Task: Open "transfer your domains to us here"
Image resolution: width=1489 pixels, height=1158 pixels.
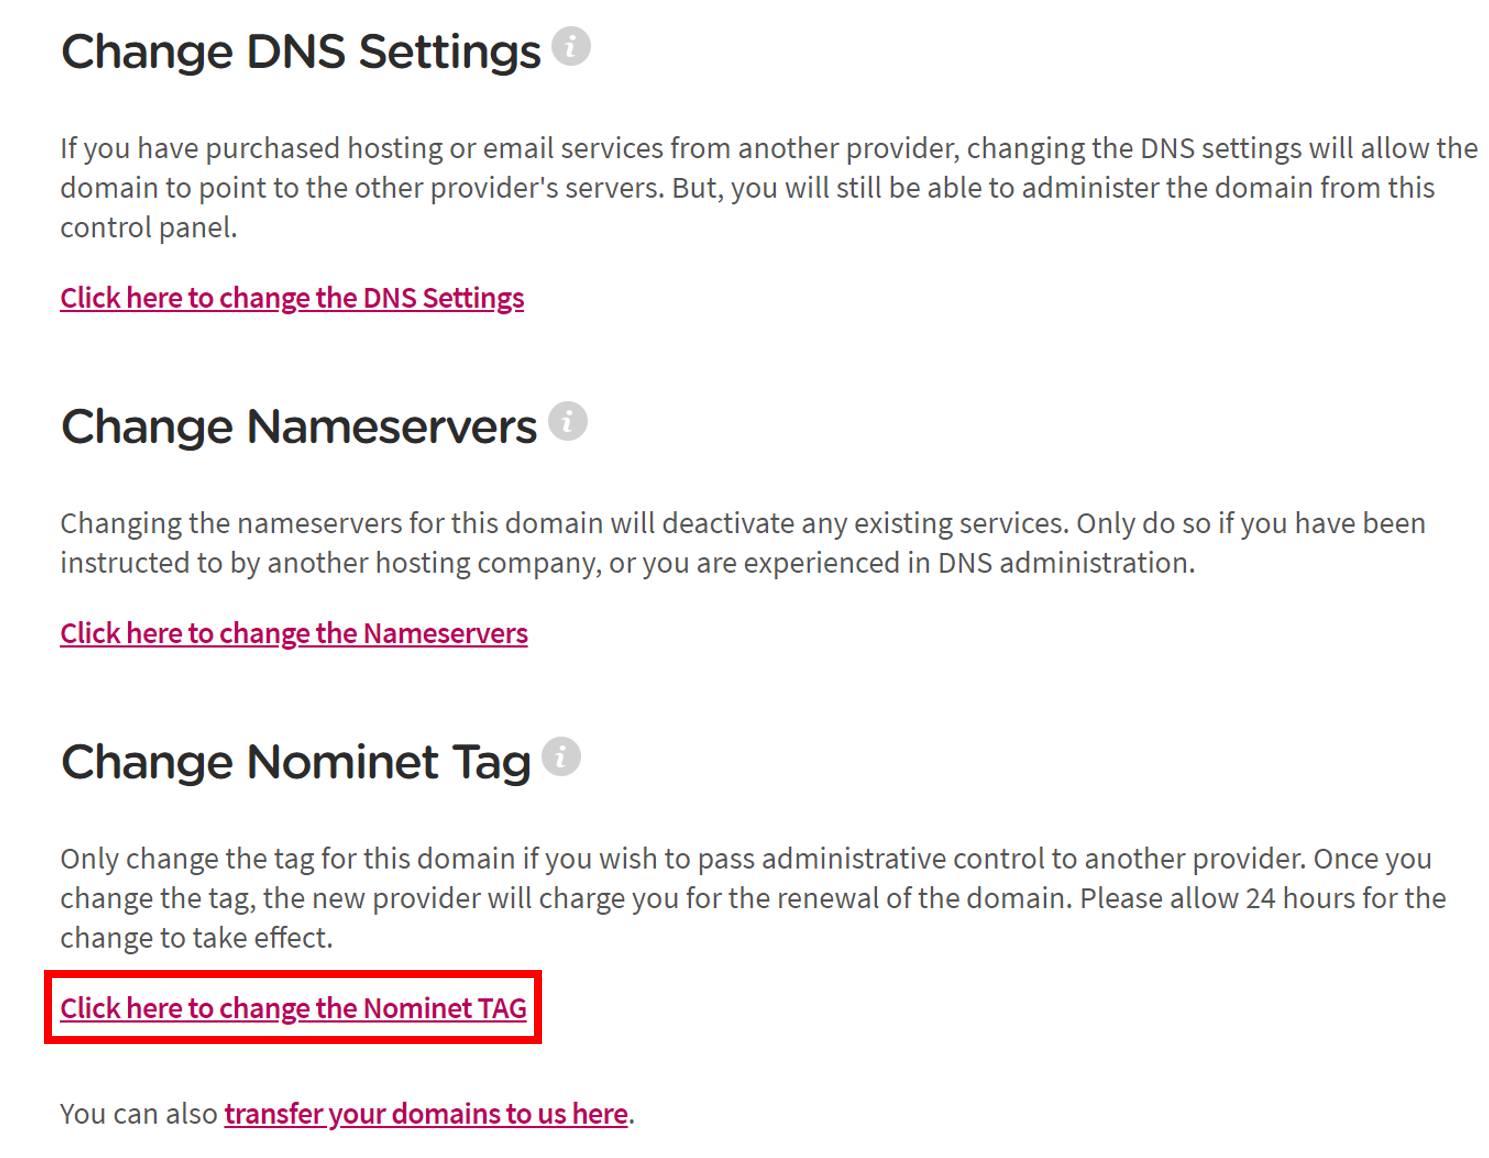Action: pyautogui.click(x=425, y=1113)
